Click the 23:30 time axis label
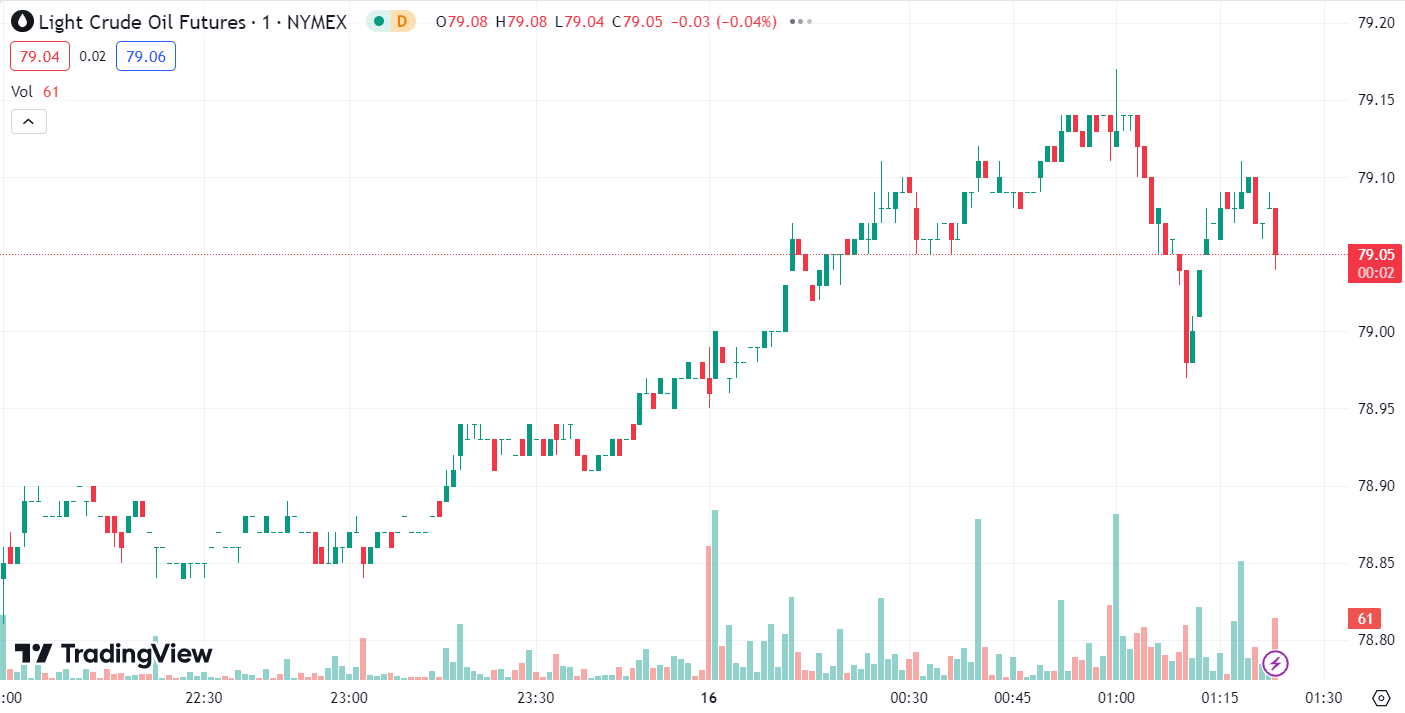 (535, 697)
